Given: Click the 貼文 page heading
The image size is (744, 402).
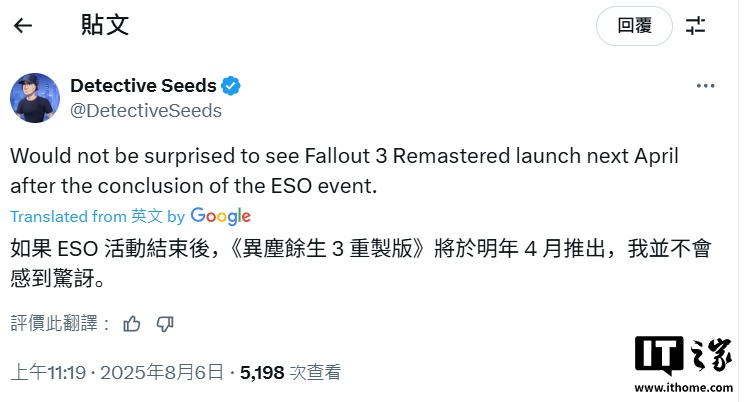Looking at the screenshot, I should click(x=104, y=26).
